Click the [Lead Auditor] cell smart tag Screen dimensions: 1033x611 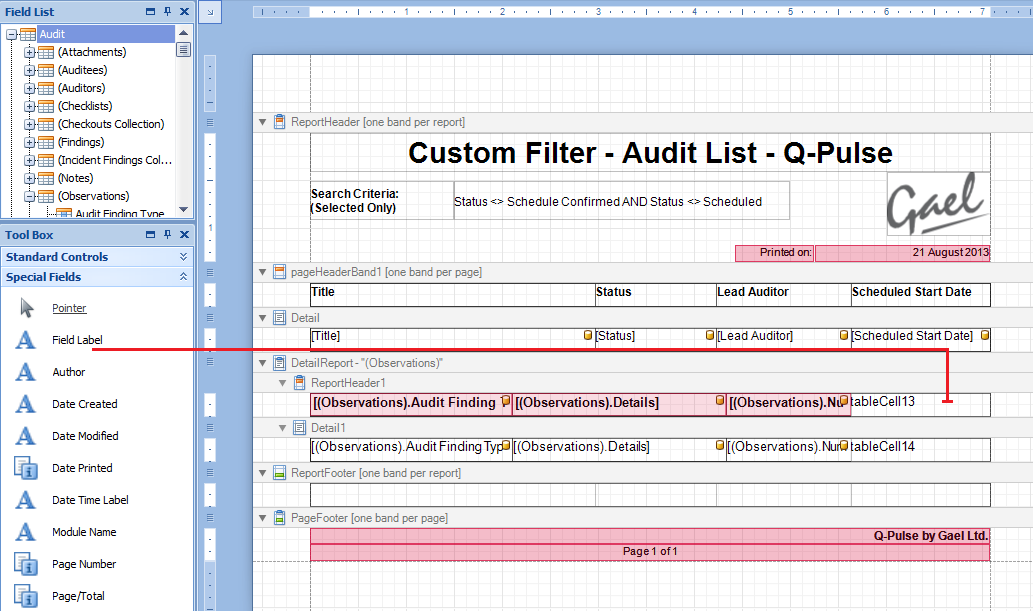click(844, 335)
